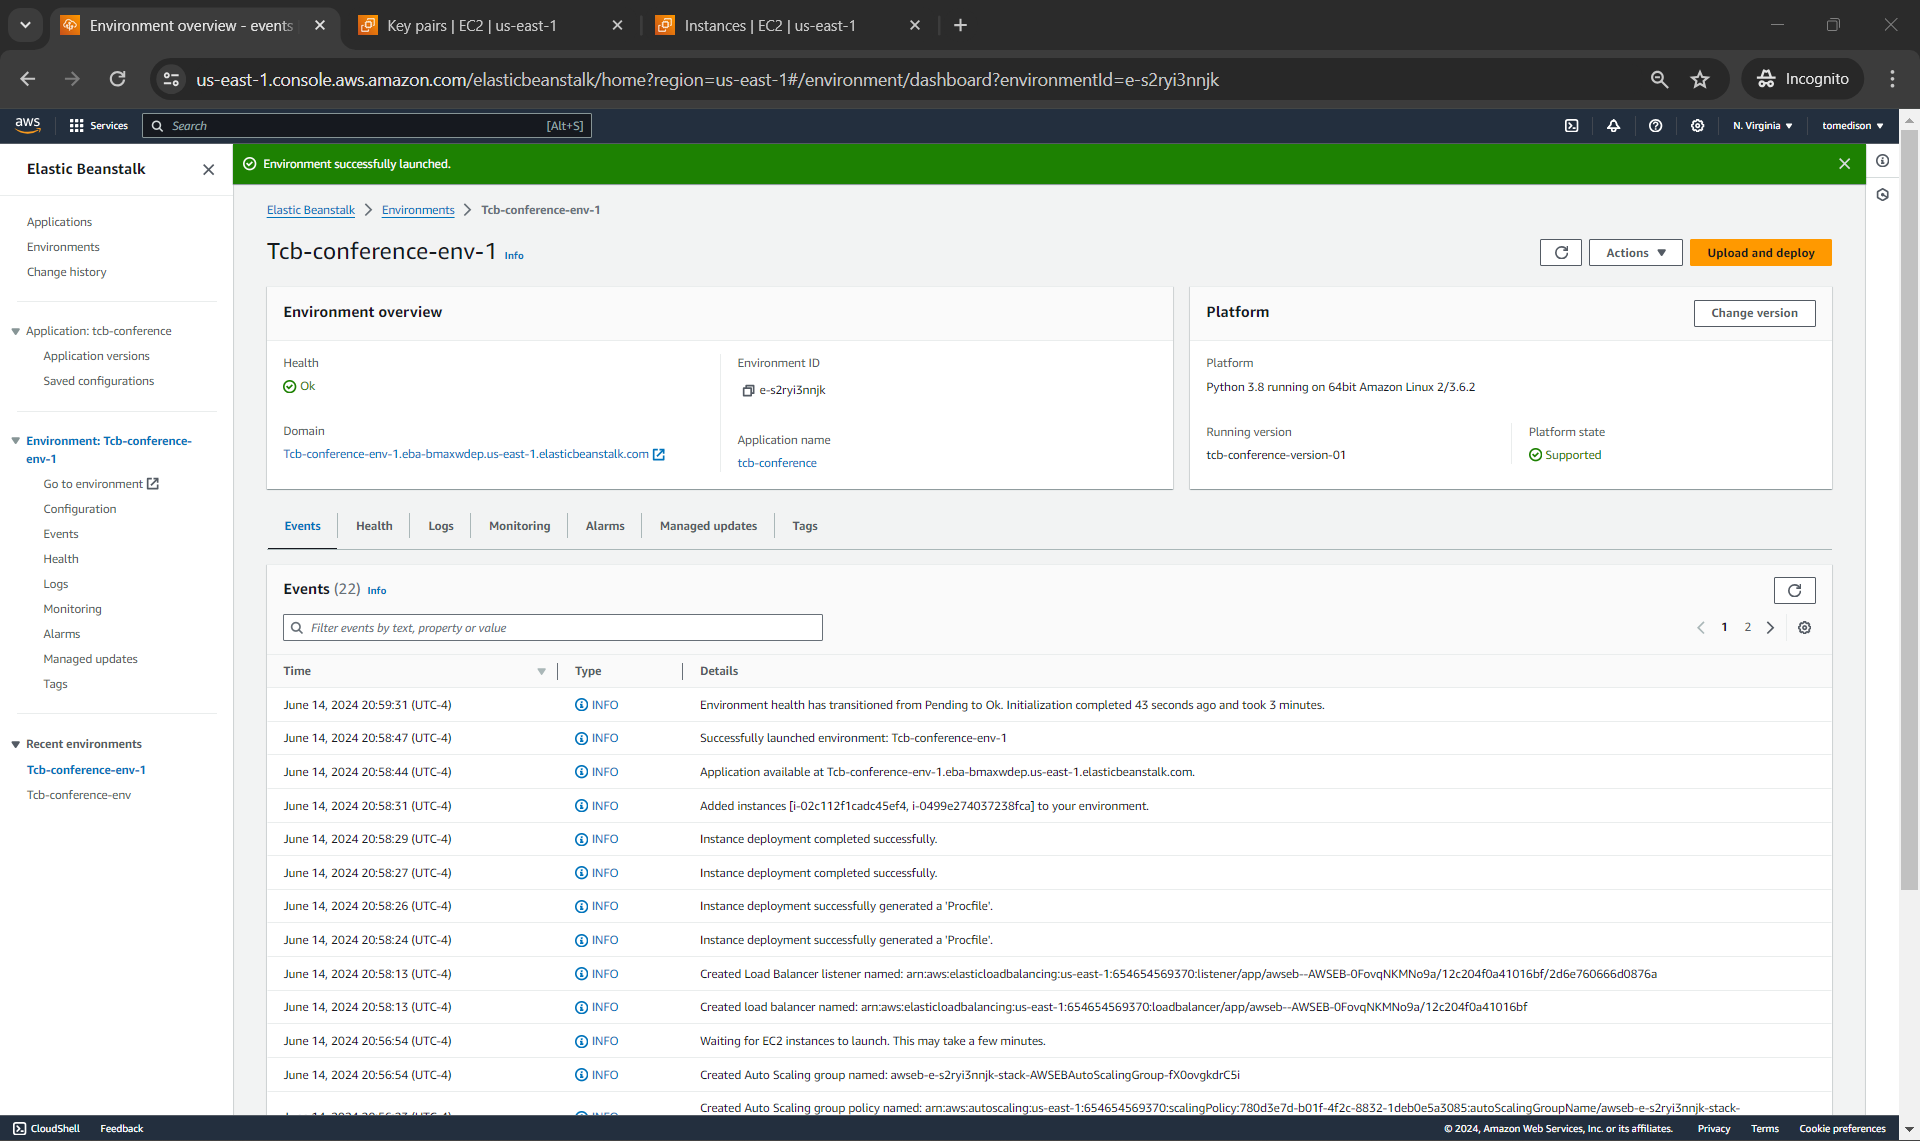Open the Actions dropdown
The image size is (1920, 1141).
(x=1635, y=253)
